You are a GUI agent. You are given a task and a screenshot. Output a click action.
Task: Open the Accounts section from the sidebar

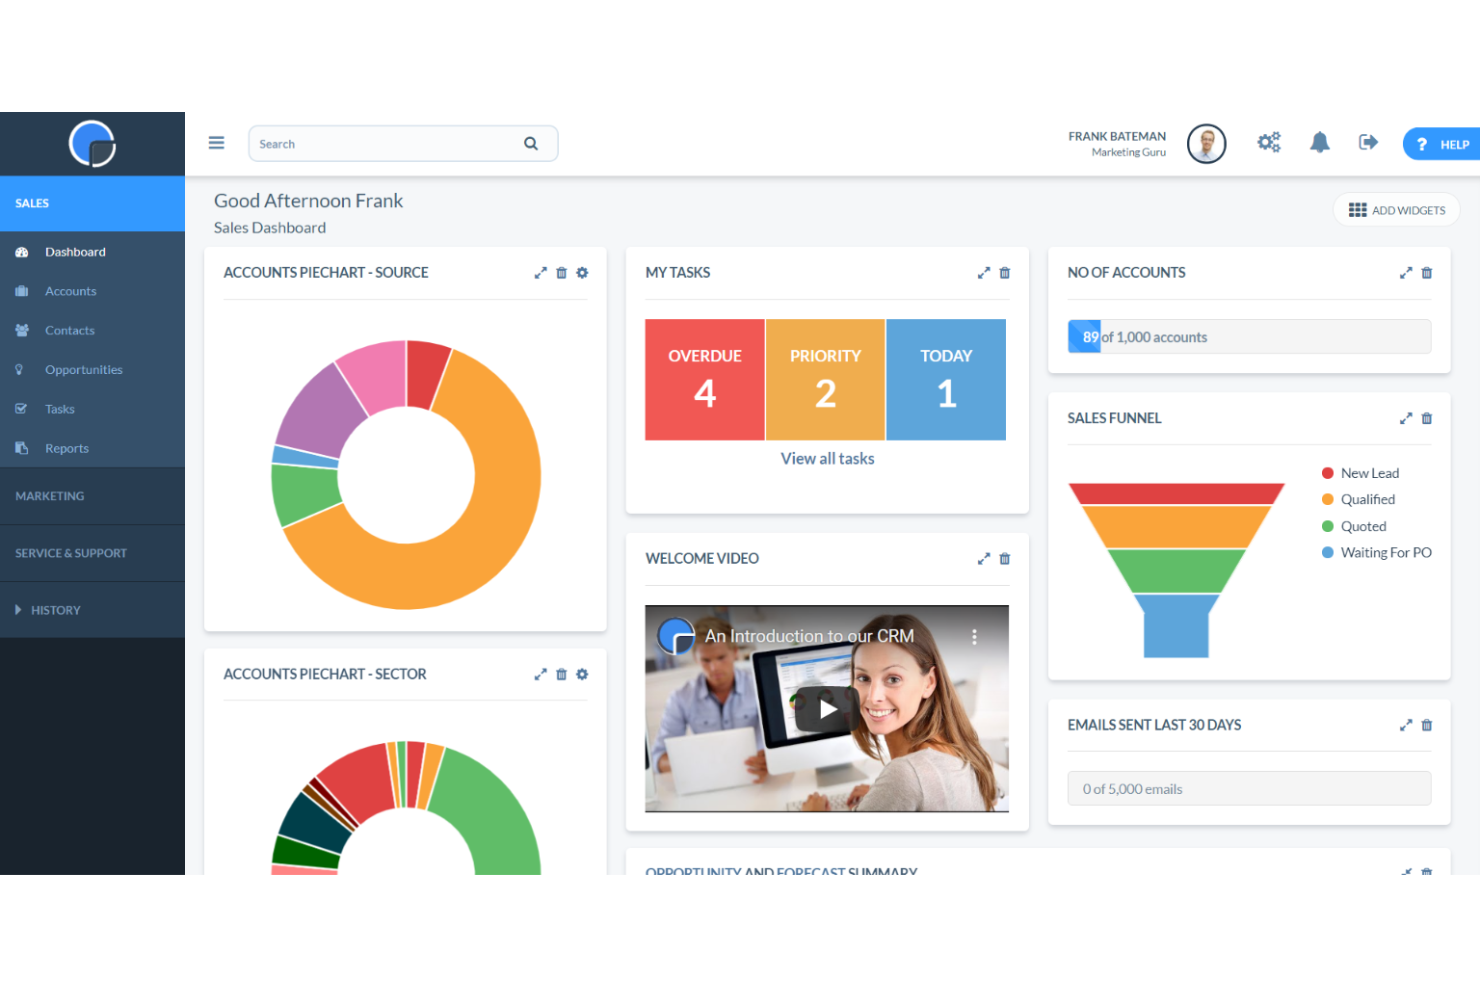[x=70, y=291]
